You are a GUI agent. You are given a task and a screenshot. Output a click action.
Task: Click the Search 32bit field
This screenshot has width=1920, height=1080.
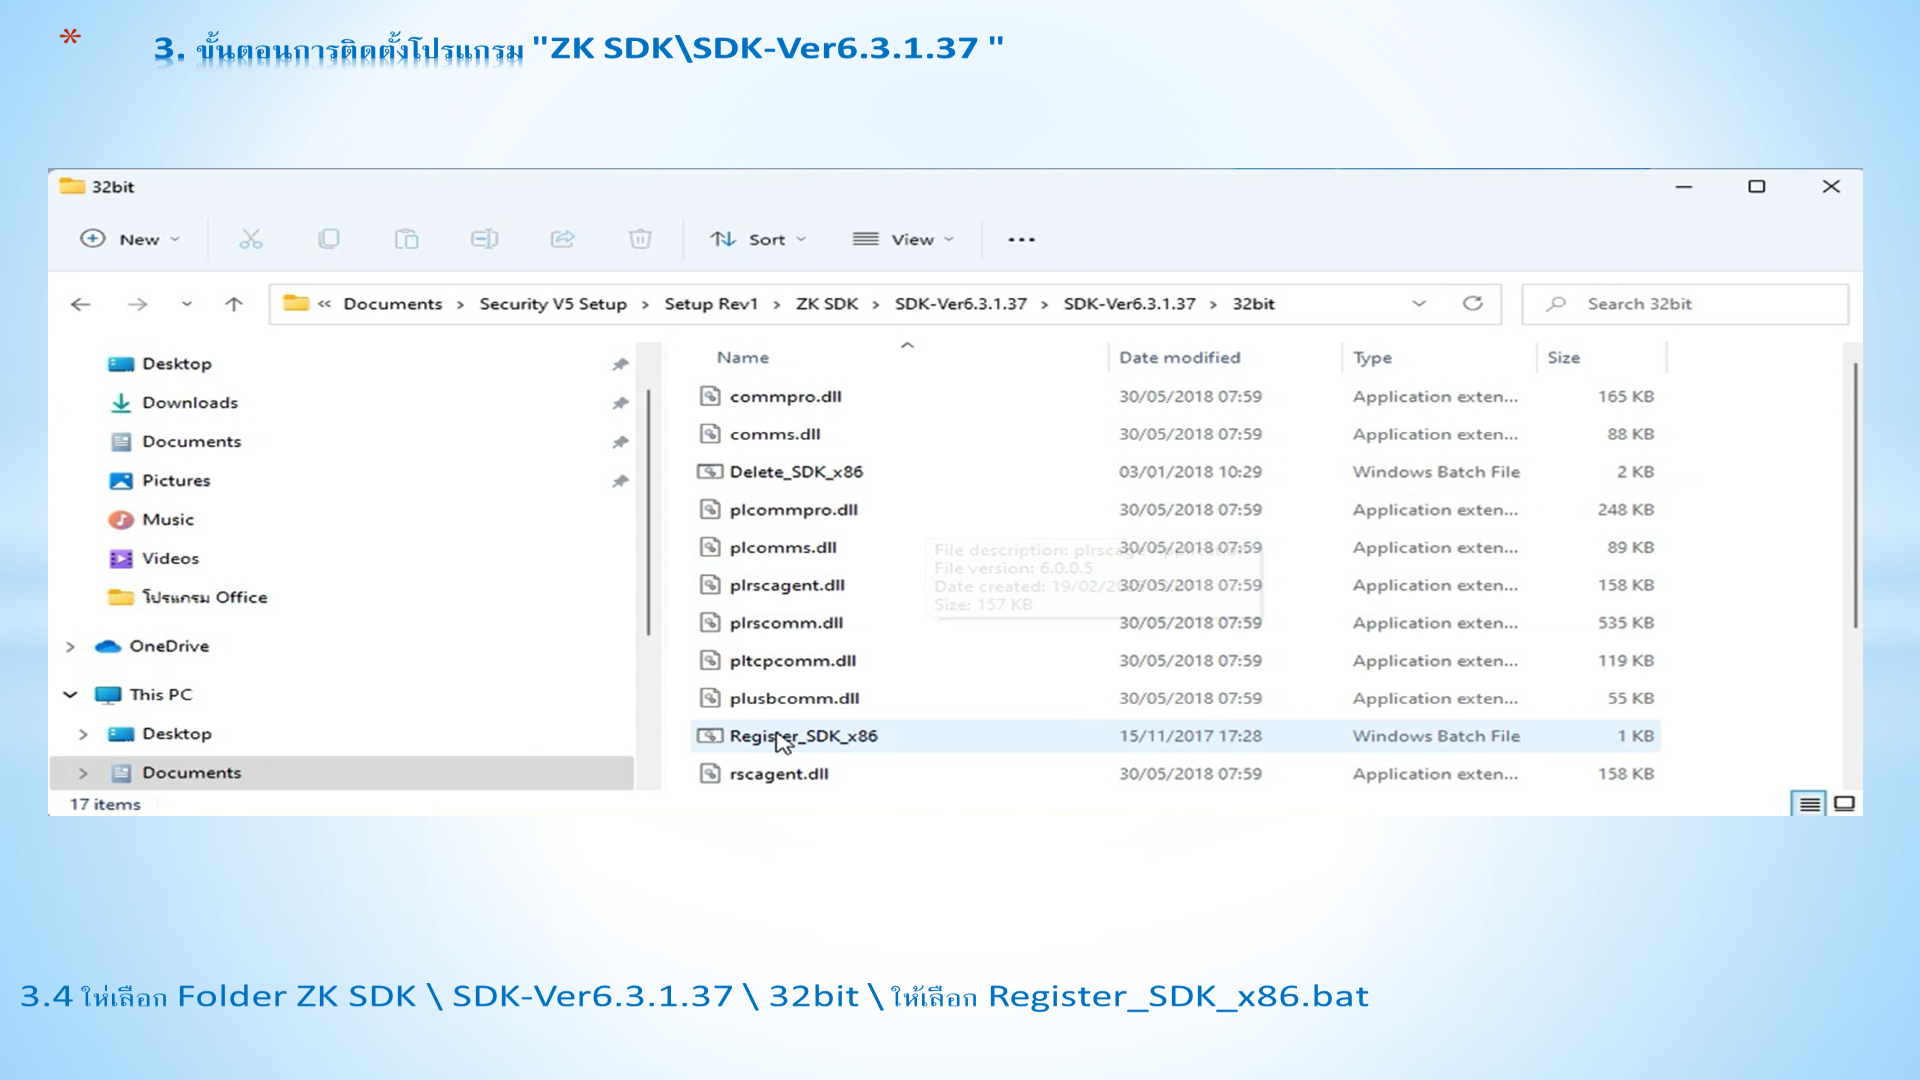1685,304
